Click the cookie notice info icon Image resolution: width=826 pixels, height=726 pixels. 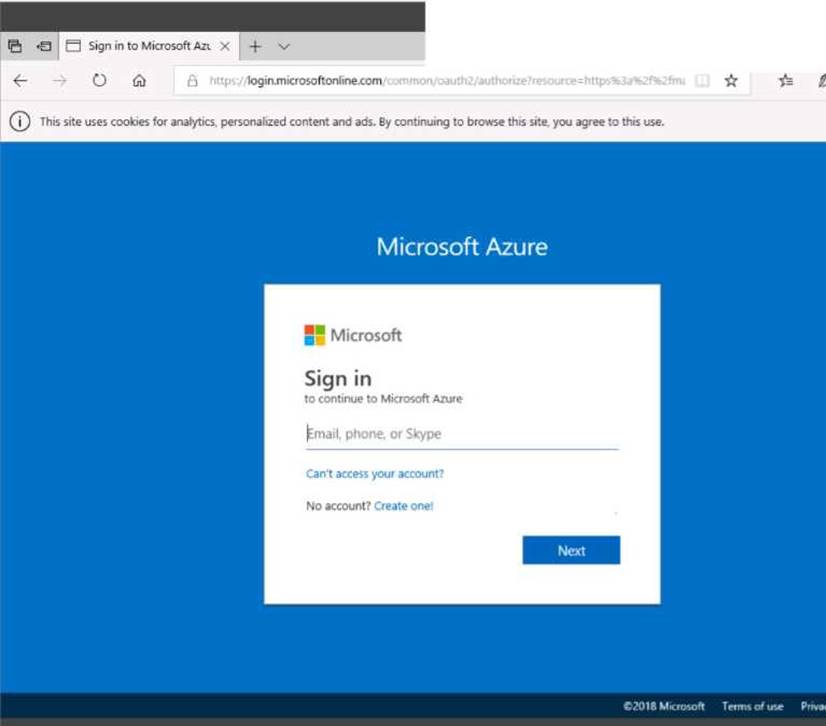[x=20, y=122]
